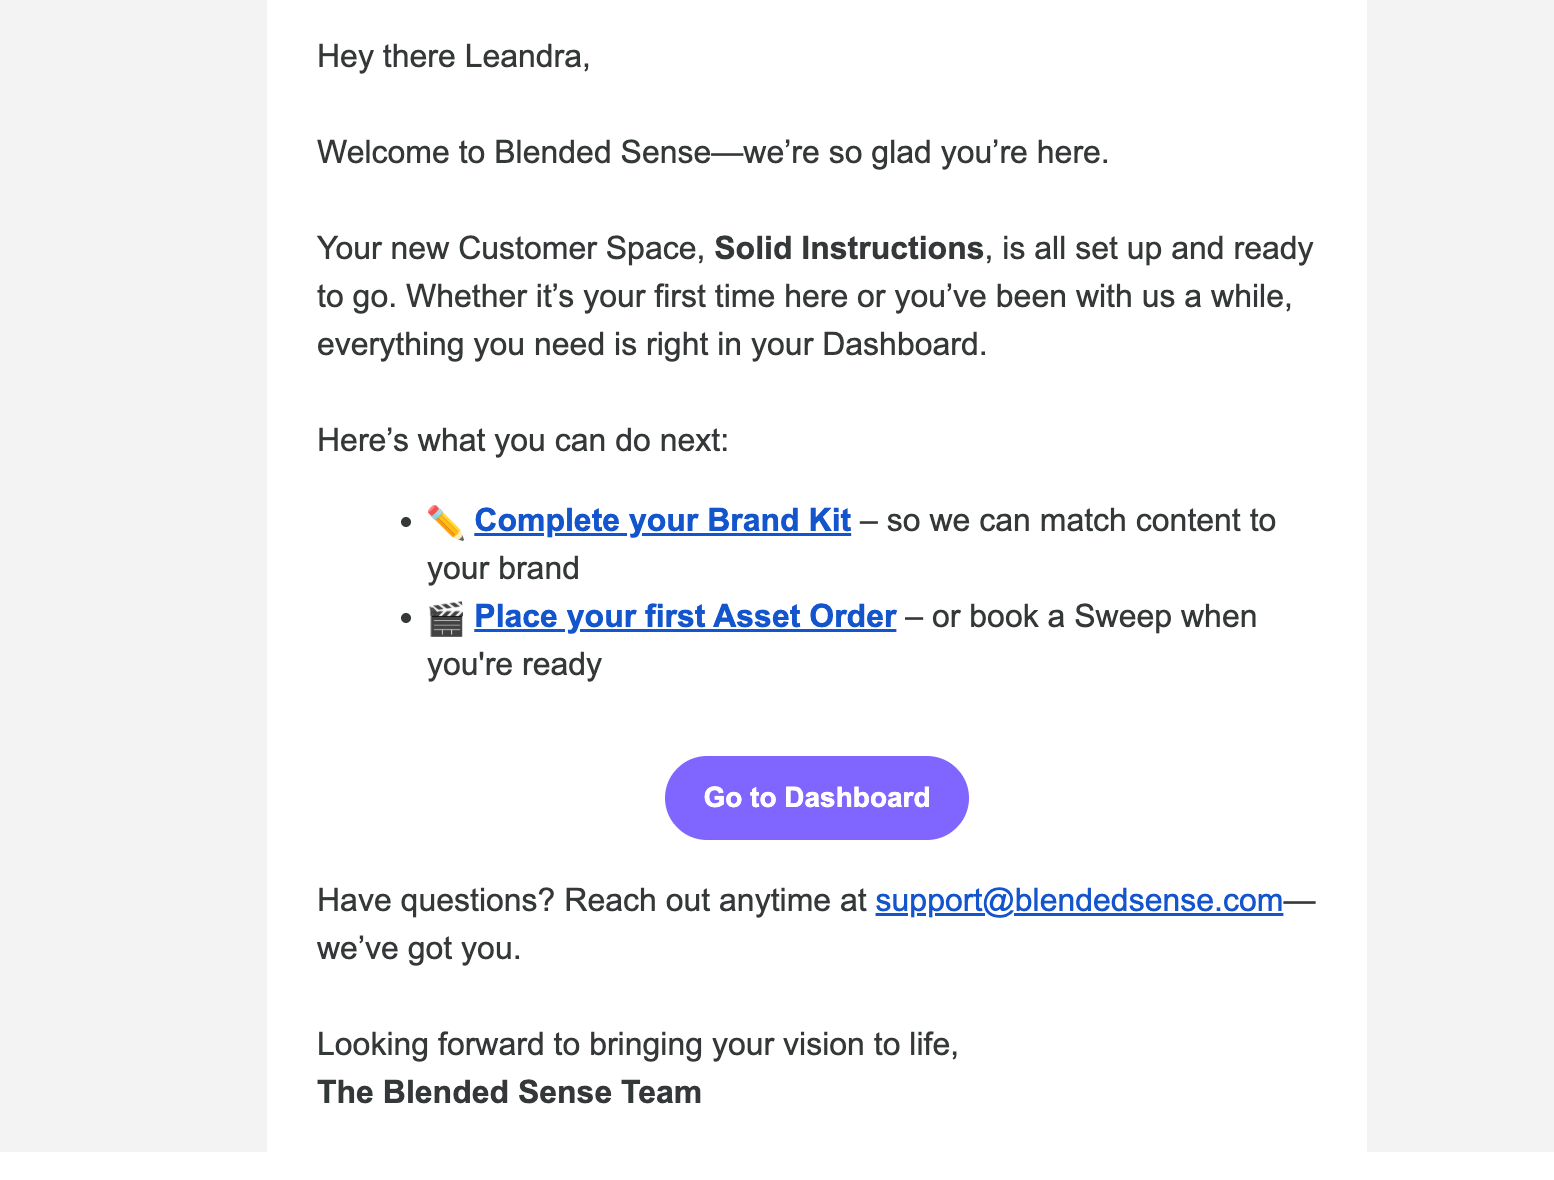1554x1180 pixels.
Task: Click the 'everything you need' Dashboard sentence
Action: [651, 345]
